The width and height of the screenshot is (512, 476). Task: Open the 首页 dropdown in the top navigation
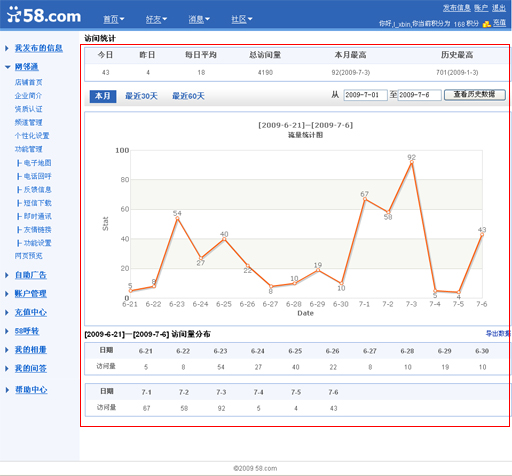pyautogui.click(x=114, y=19)
